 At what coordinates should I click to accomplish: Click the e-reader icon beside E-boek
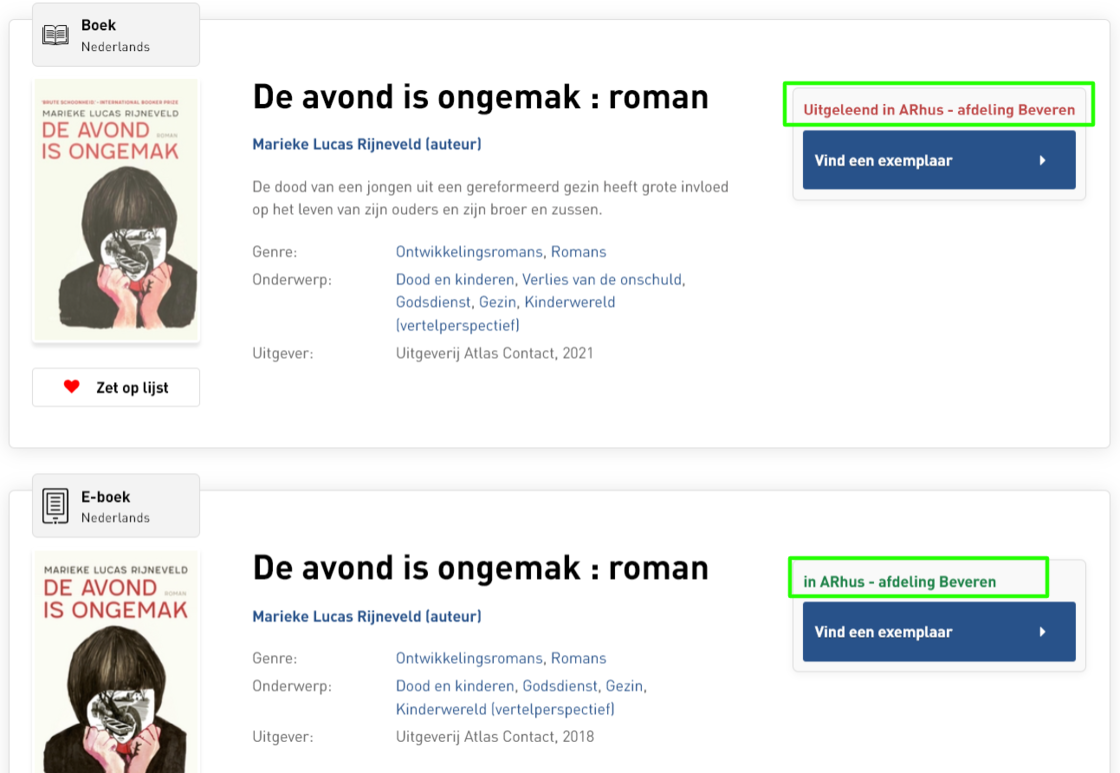coord(55,506)
